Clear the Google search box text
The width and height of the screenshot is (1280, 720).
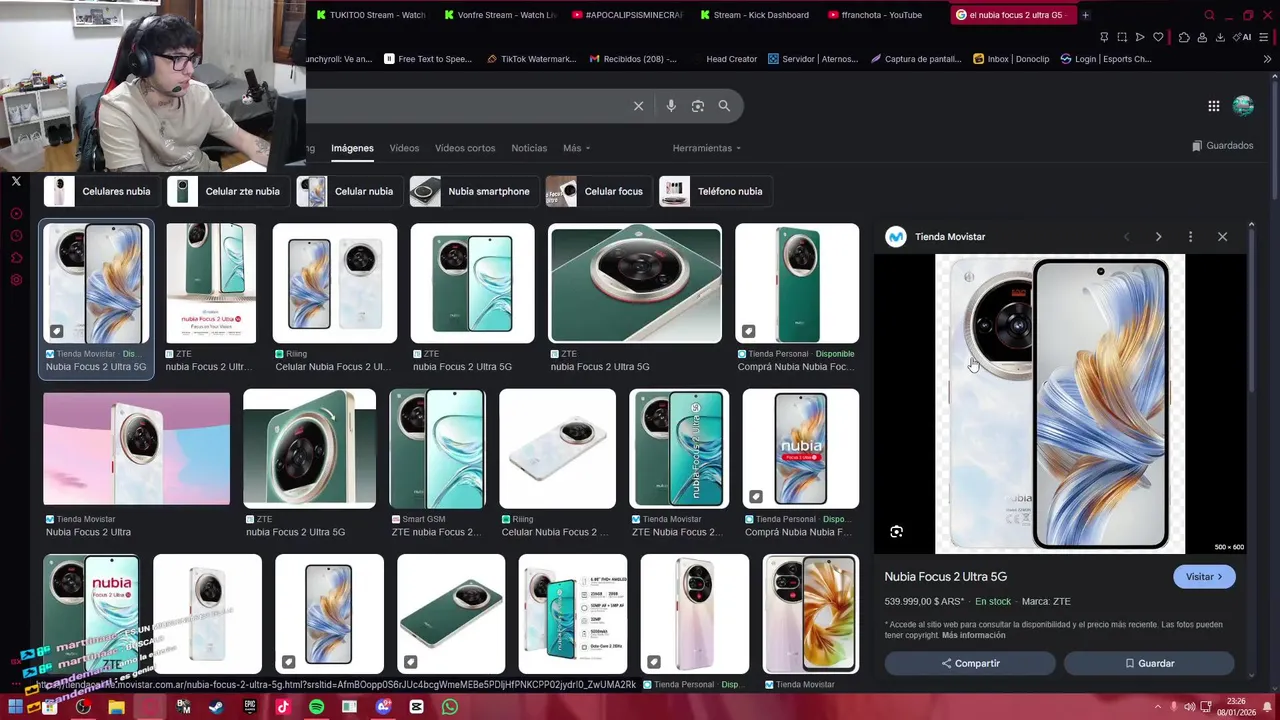pyautogui.click(x=638, y=106)
